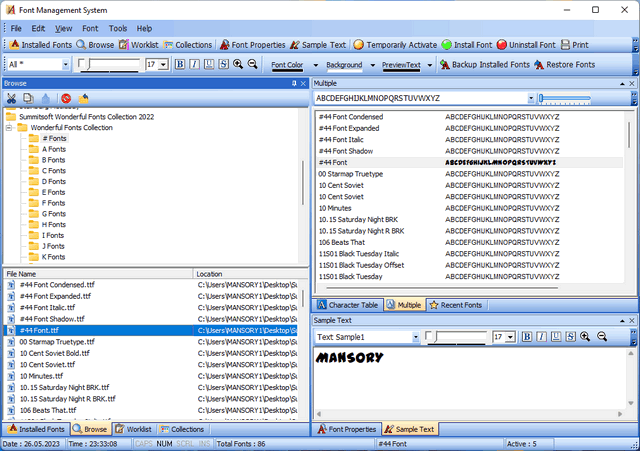
Task: Open Font Properties from the top toolbar
Action: click(252, 45)
